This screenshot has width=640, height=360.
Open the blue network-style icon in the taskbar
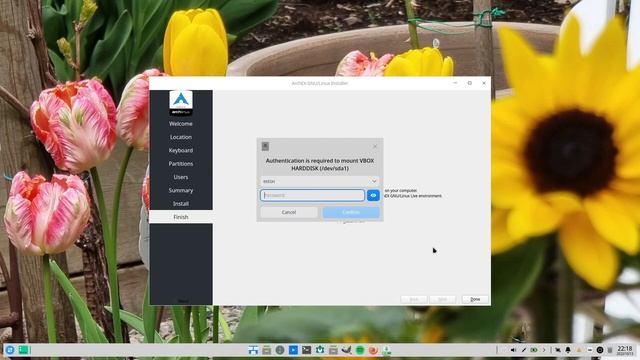click(253, 350)
